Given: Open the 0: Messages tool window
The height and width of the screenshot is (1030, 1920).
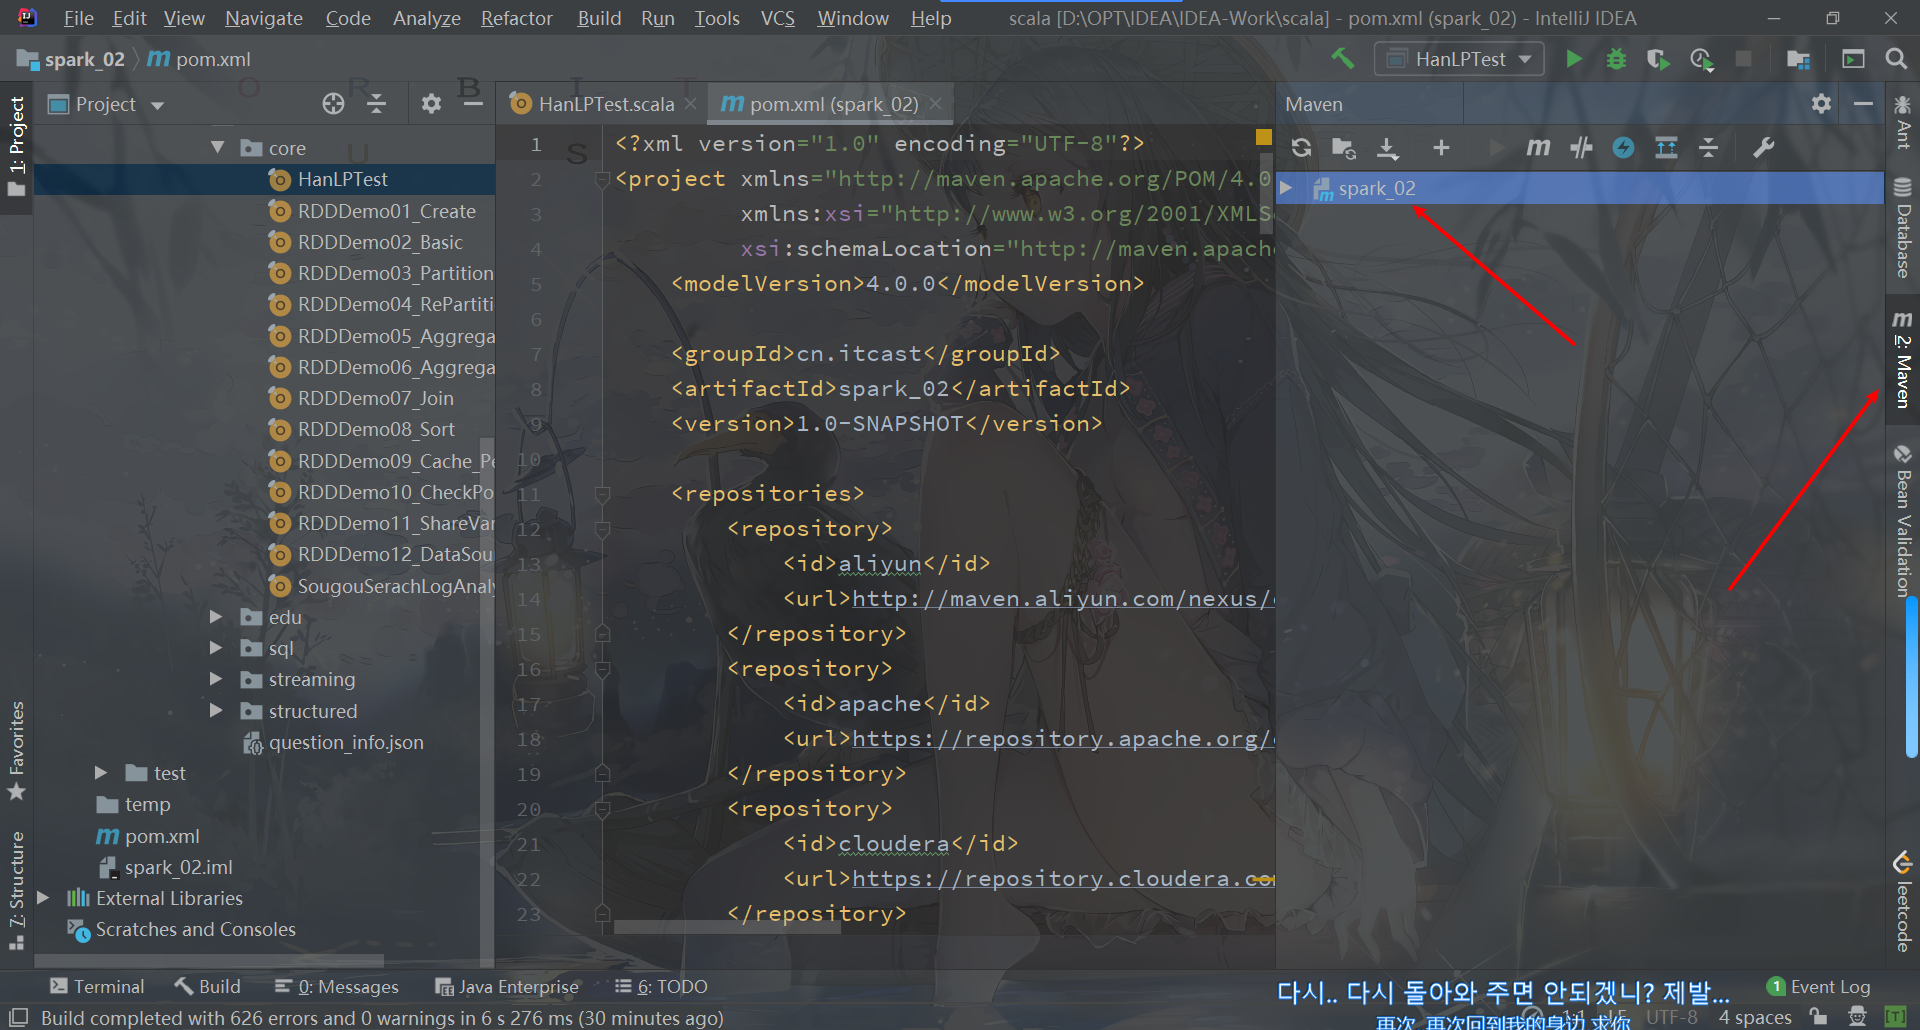Looking at the screenshot, I should click(337, 986).
